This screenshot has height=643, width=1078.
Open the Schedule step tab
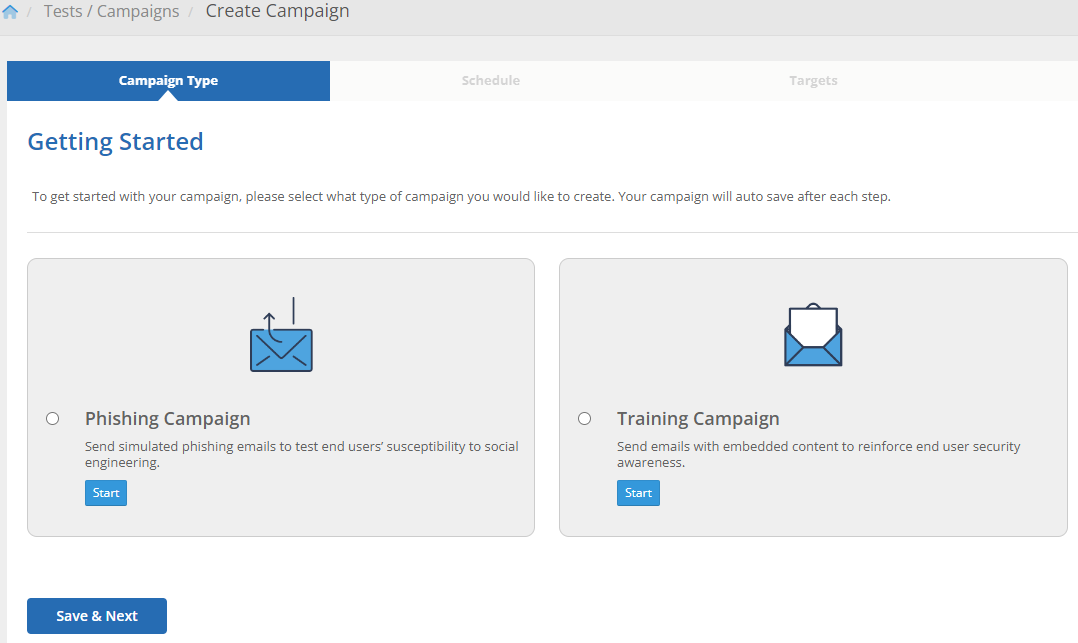[x=490, y=81]
